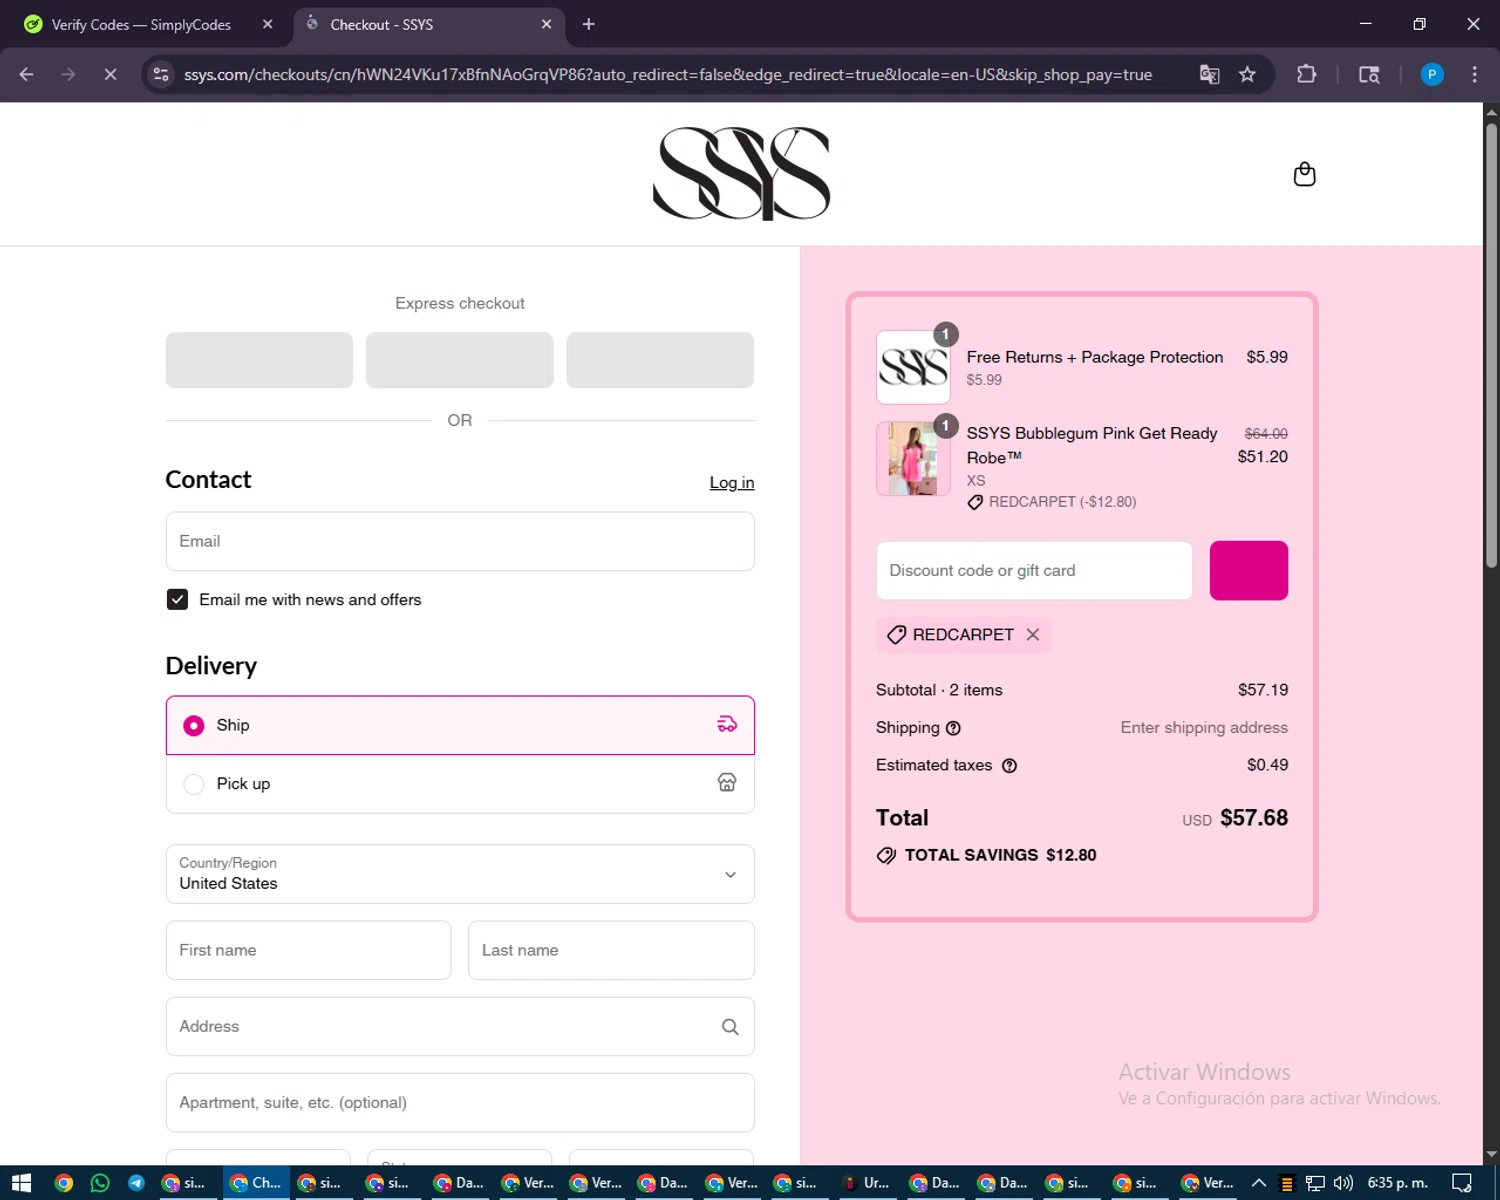Close the Verify Codes — SimplyCodes tab
The image size is (1500, 1200).
click(x=267, y=24)
